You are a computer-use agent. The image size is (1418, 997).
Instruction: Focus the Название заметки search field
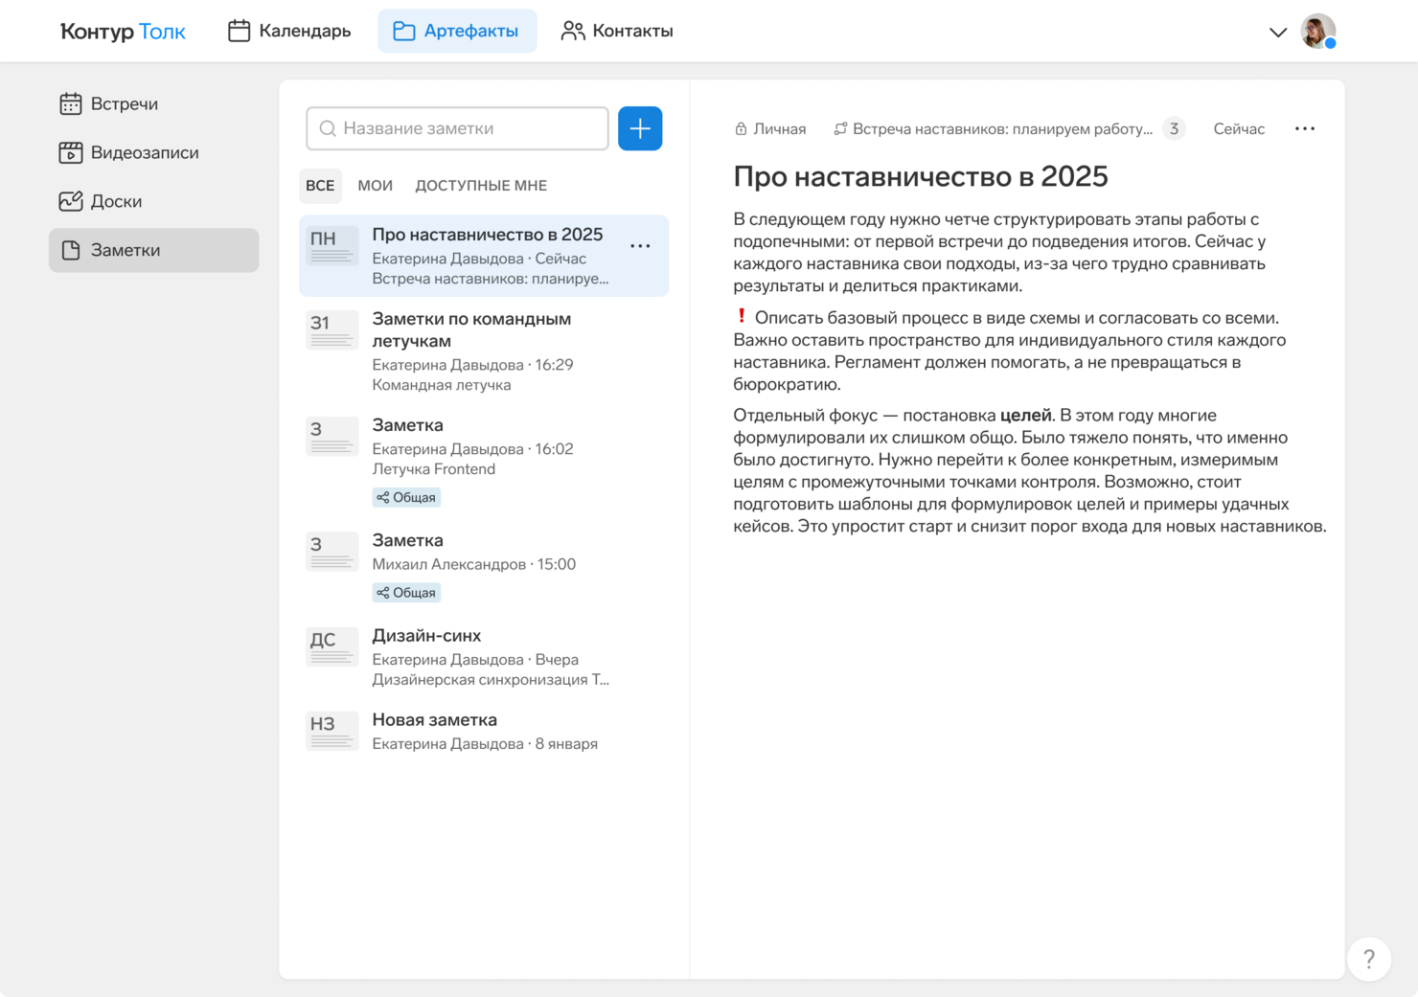click(x=457, y=128)
